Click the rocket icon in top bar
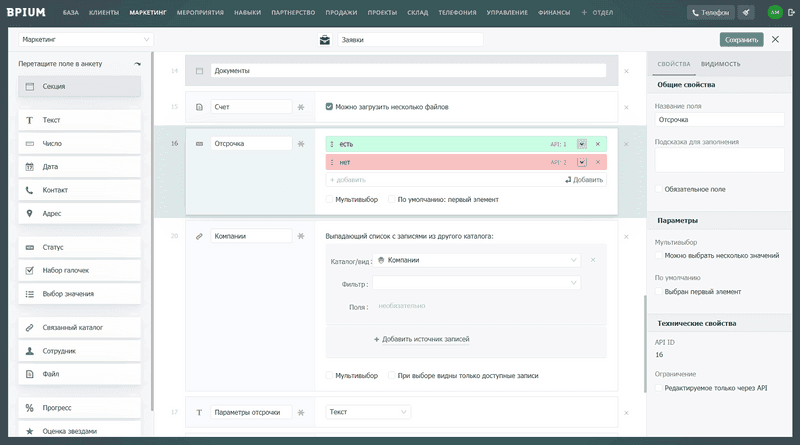The image size is (800, 445). (746, 12)
